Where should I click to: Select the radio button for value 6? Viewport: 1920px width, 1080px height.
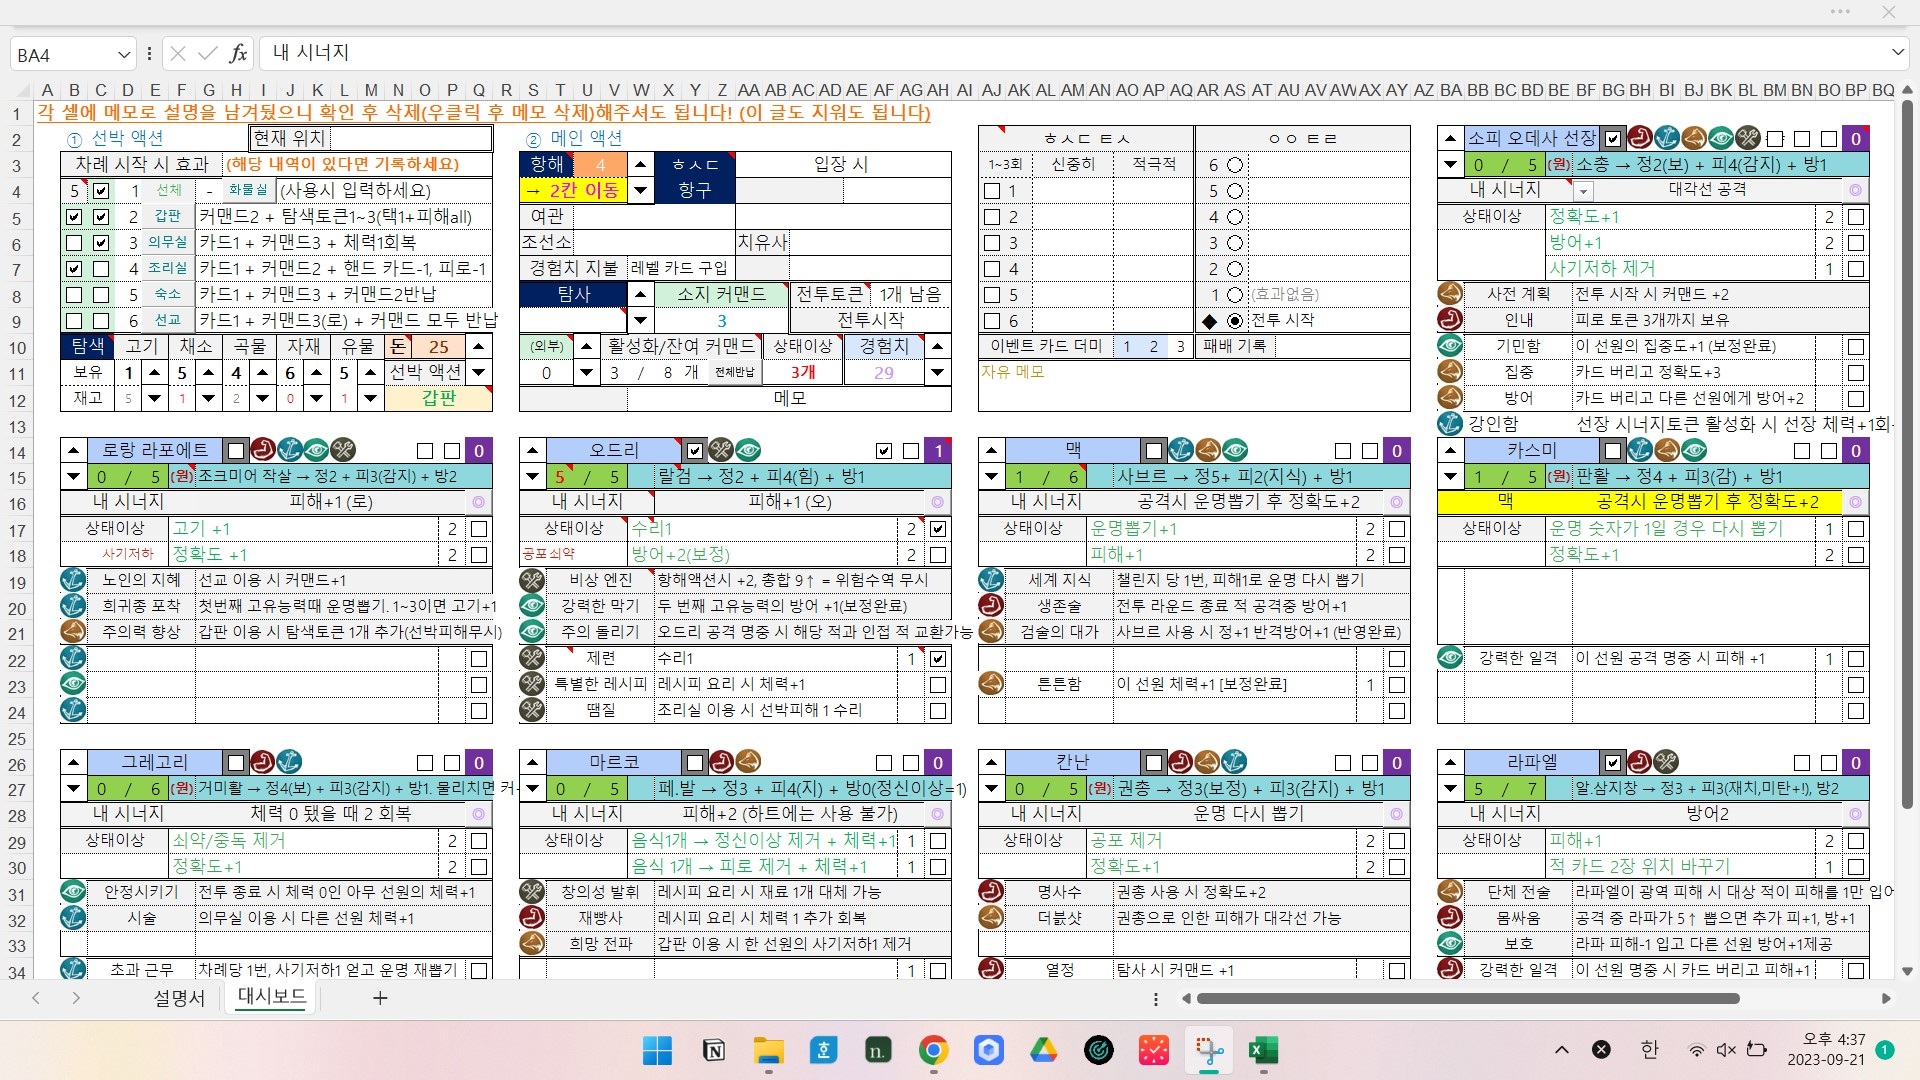1235,165
